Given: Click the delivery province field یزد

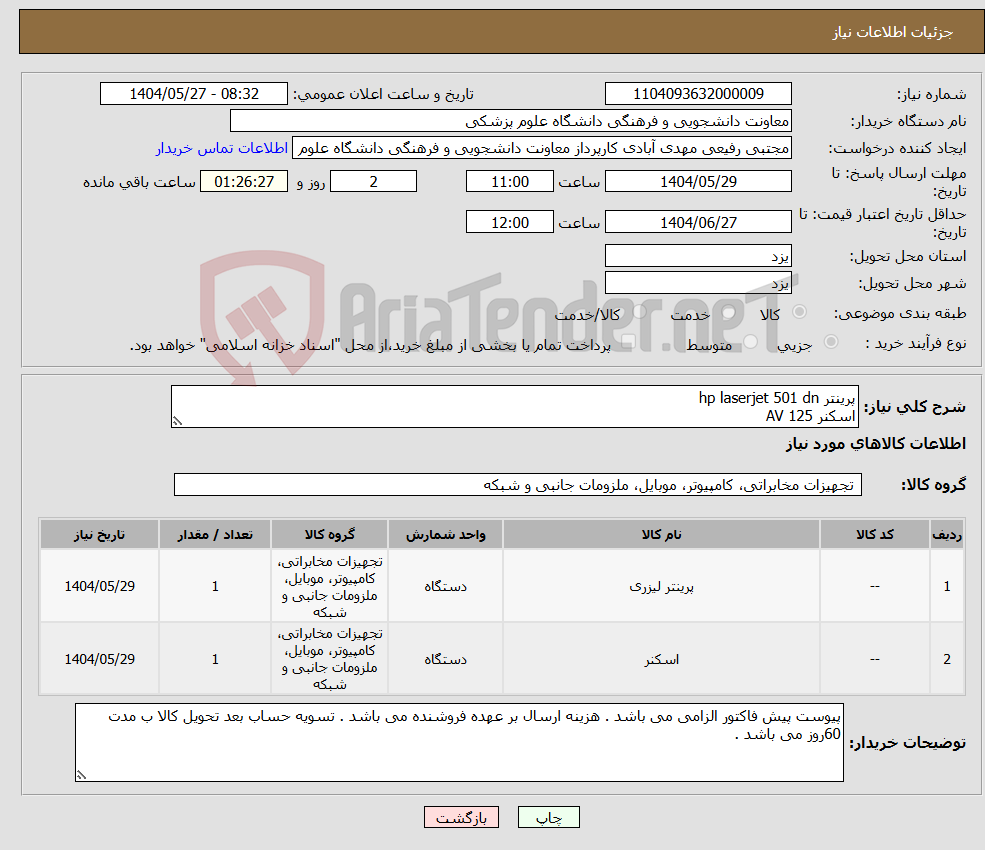Looking at the screenshot, I should coord(698,256).
